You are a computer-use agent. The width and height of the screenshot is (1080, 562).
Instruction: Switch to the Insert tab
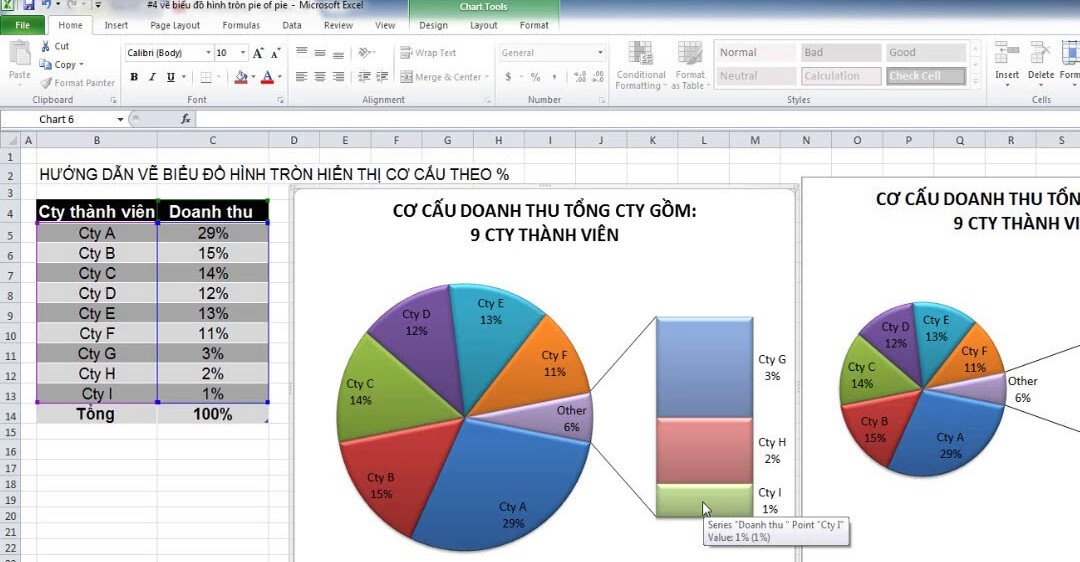(x=116, y=25)
